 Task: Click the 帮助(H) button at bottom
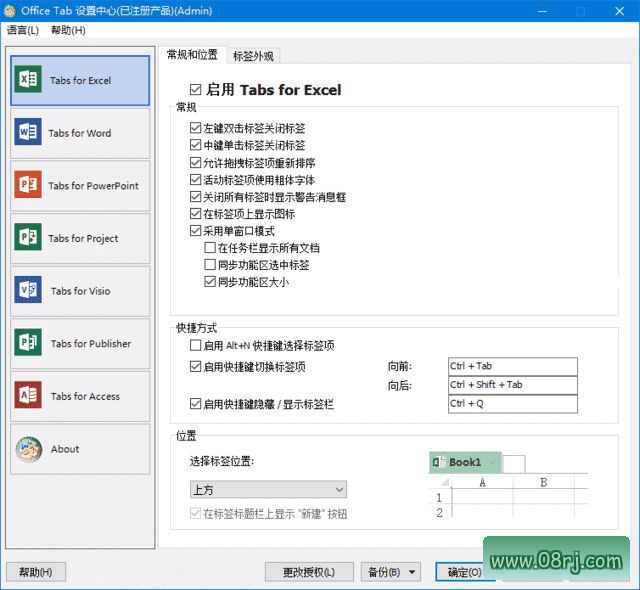[x=36, y=572]
